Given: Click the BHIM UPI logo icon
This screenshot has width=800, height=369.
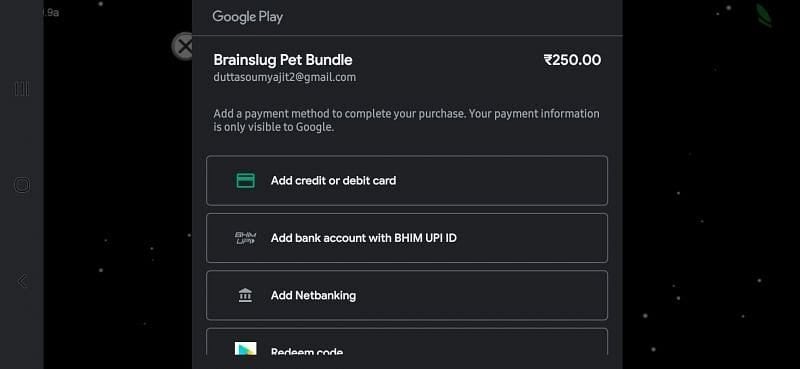Looking at the screenshot, I should (x=245, y=238).
